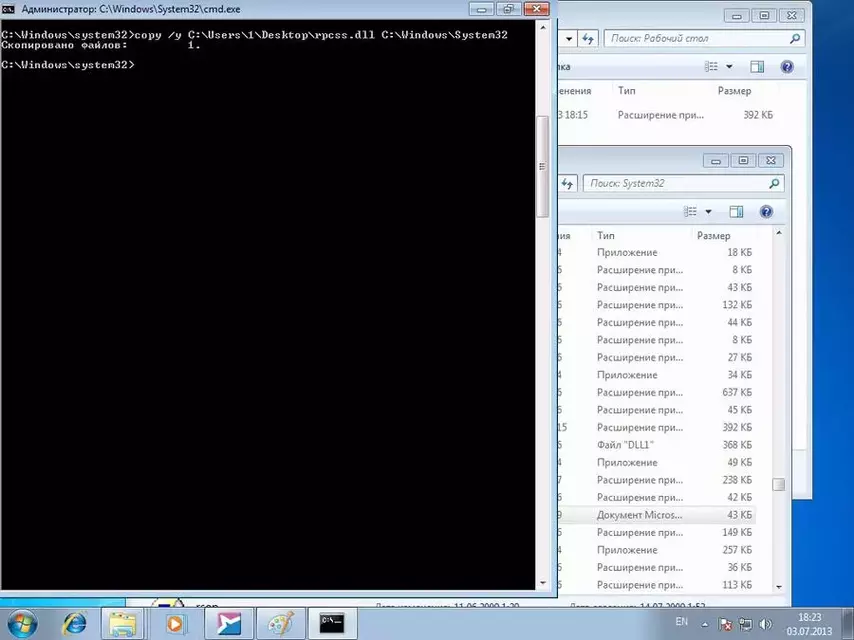Select cmd.exe taskbar button
Image resolution: width=854 pixels, height=640 pixels.
pos(332,624)
